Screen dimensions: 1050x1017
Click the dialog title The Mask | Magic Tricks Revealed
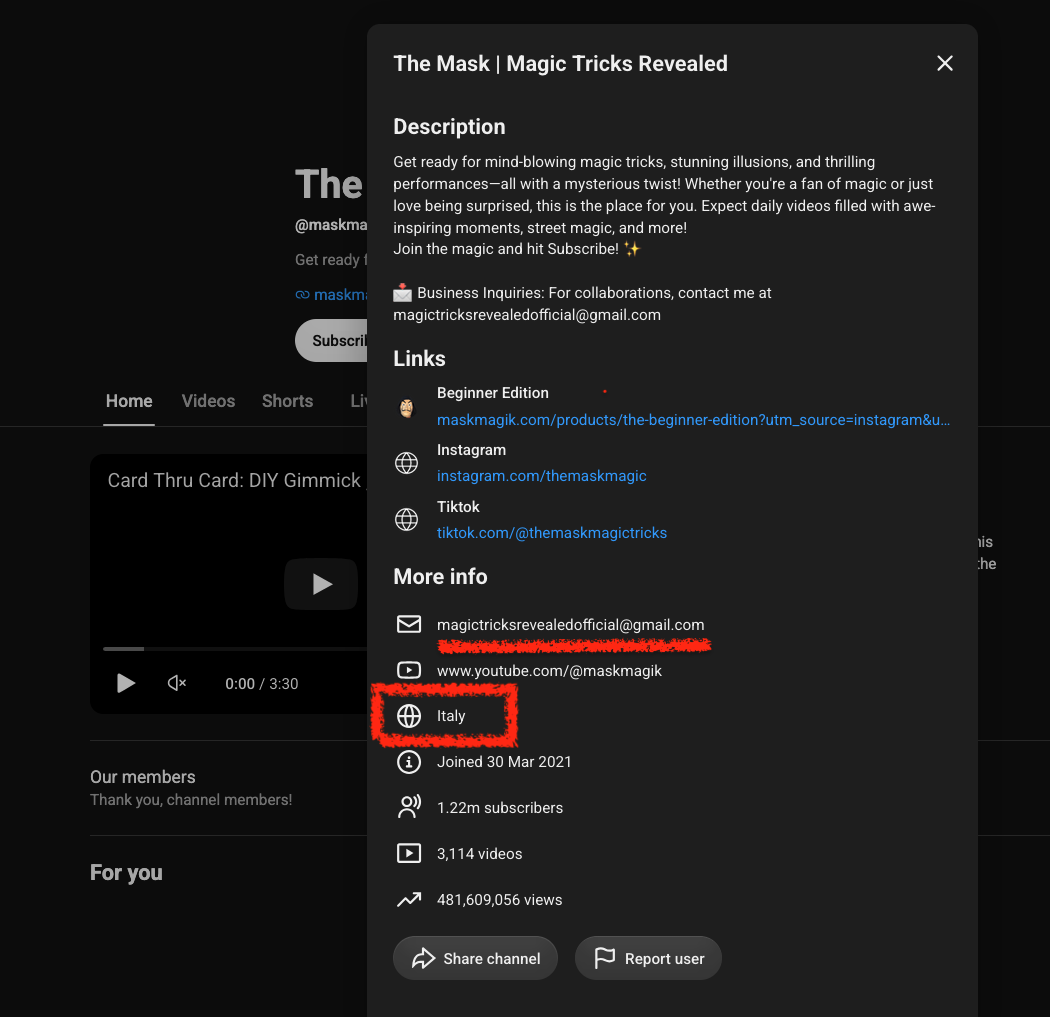[560, 64]
